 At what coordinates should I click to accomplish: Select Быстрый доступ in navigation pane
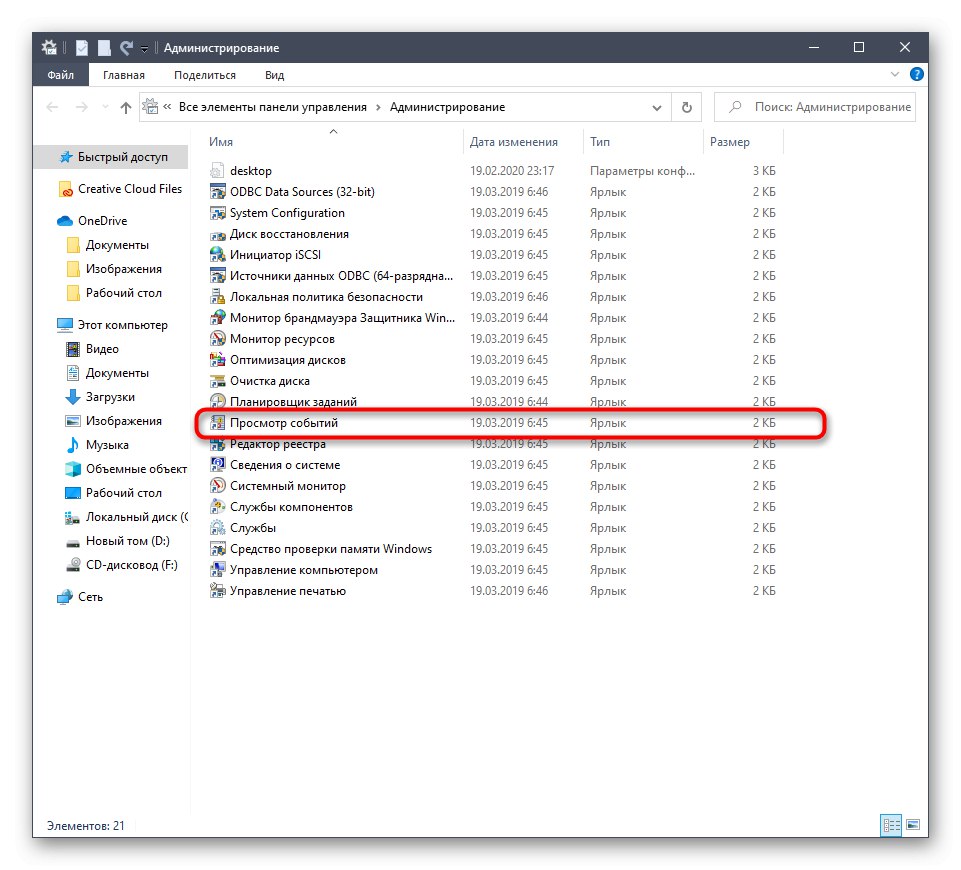(111, 157)
